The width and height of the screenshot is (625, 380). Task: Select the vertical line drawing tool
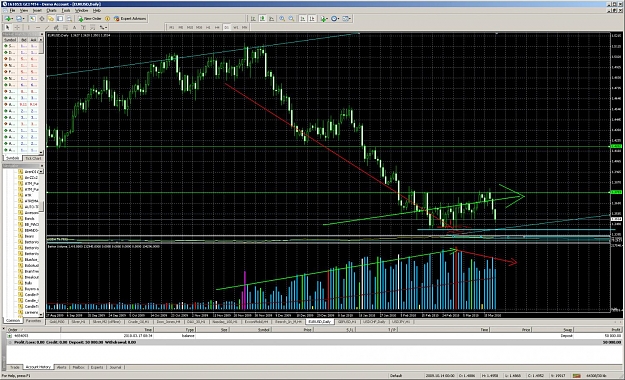click(28, 27)
